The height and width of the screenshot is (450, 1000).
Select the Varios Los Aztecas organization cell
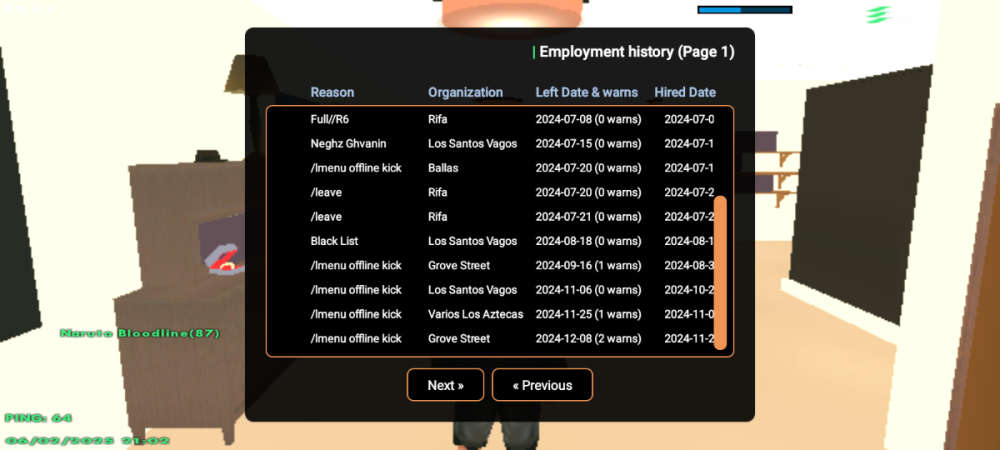pos(476,314)
